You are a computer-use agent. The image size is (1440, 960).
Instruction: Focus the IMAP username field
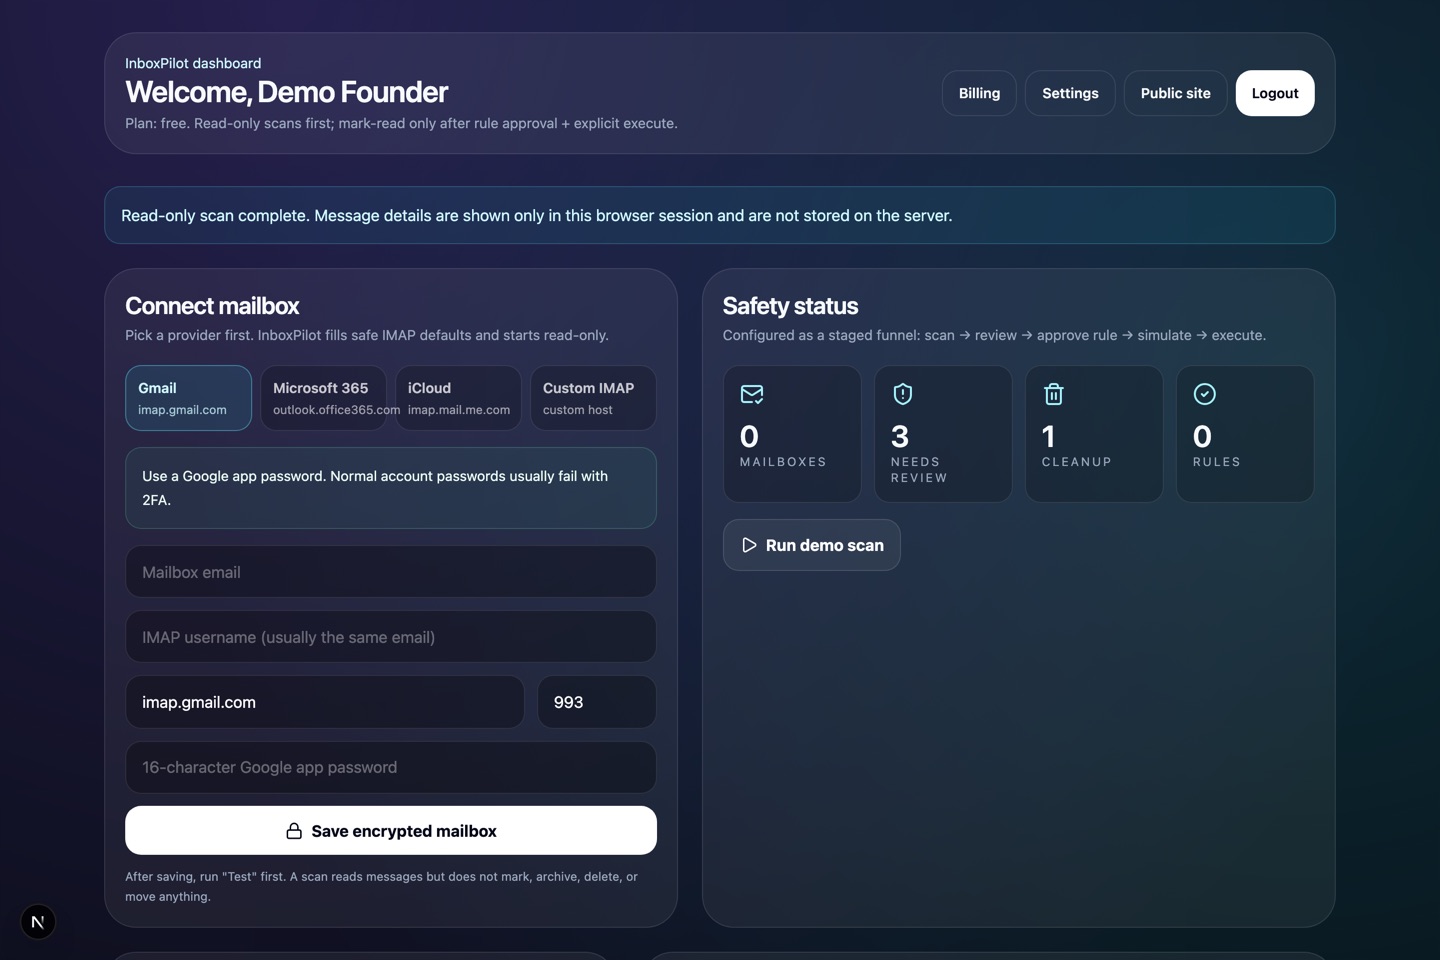pyautogui.click(x=391, y=637)
